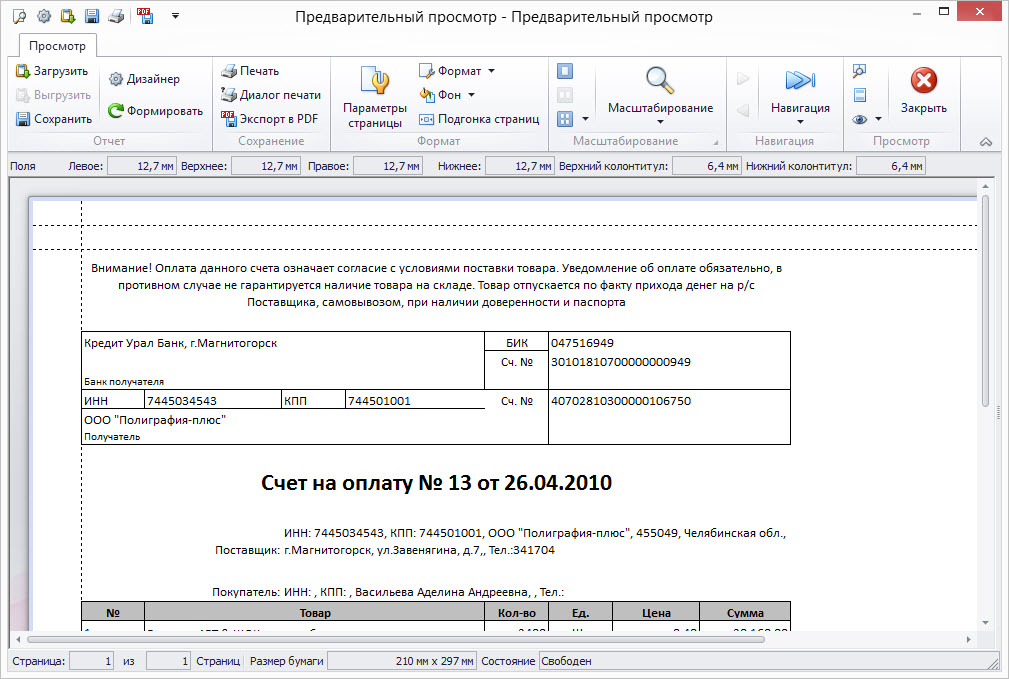Click account number 40702810300000106750
Image resolution: width=1009 pixels, height=679 pixels.
pos(621,401)
